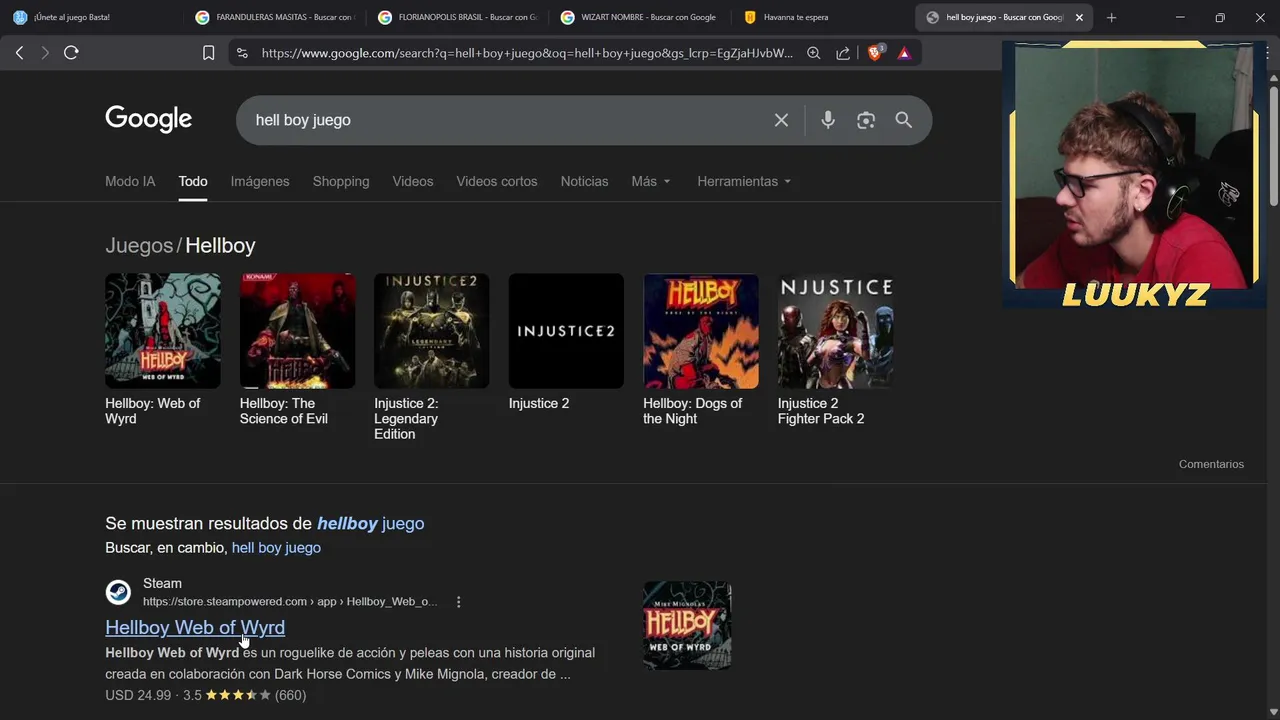Viewport: 1280px width, 720px height.
Task: Switch to the FLORIANOPOLIS BRASIL tab
Action: click(x=456, y=17)
